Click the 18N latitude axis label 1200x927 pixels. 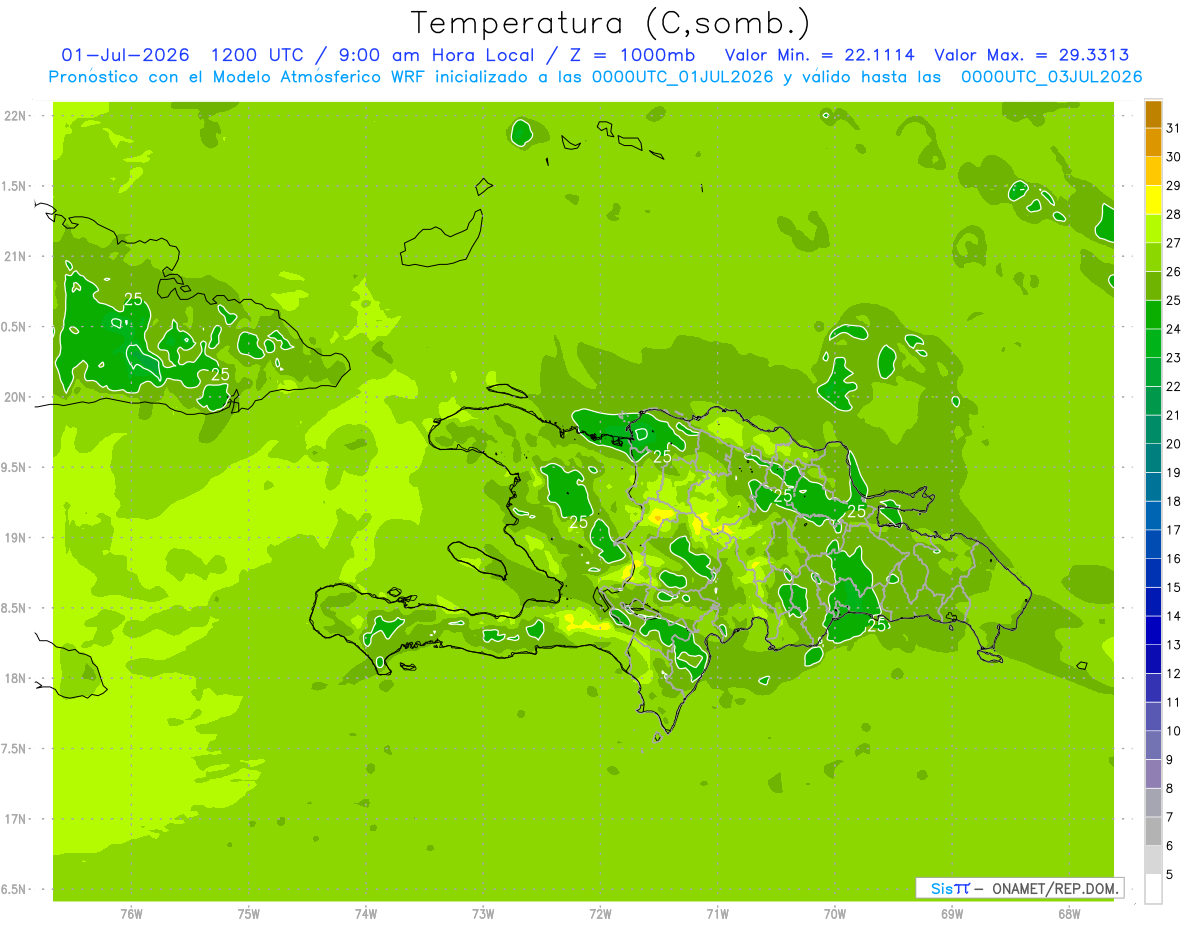(x=15, y=678)
